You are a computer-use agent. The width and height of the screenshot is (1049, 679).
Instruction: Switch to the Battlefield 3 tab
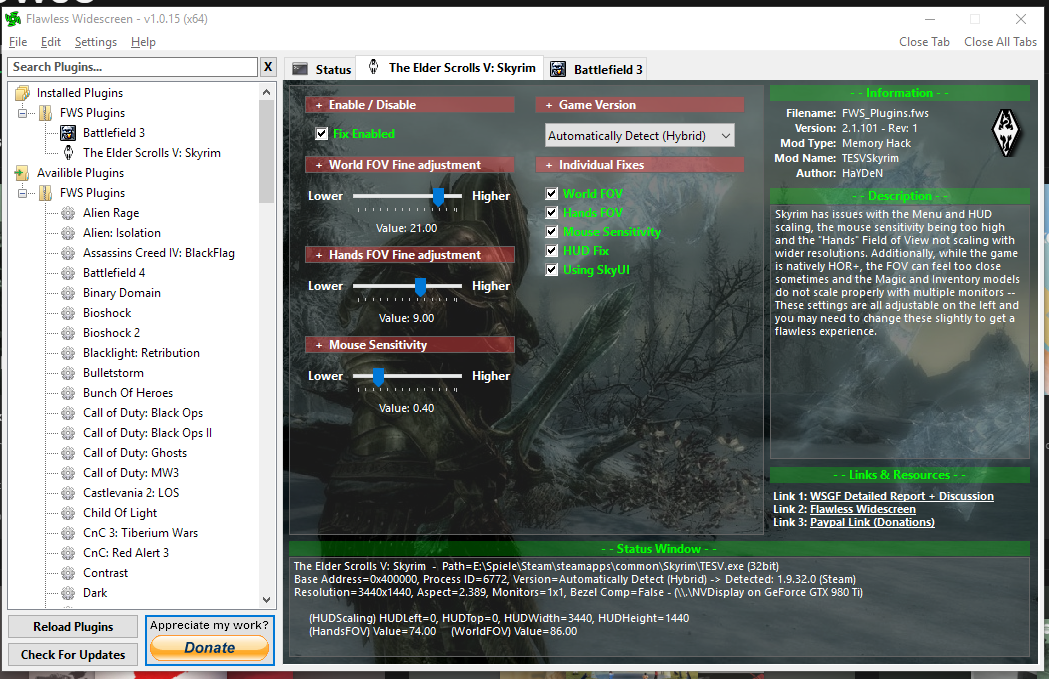coord(598,69)
